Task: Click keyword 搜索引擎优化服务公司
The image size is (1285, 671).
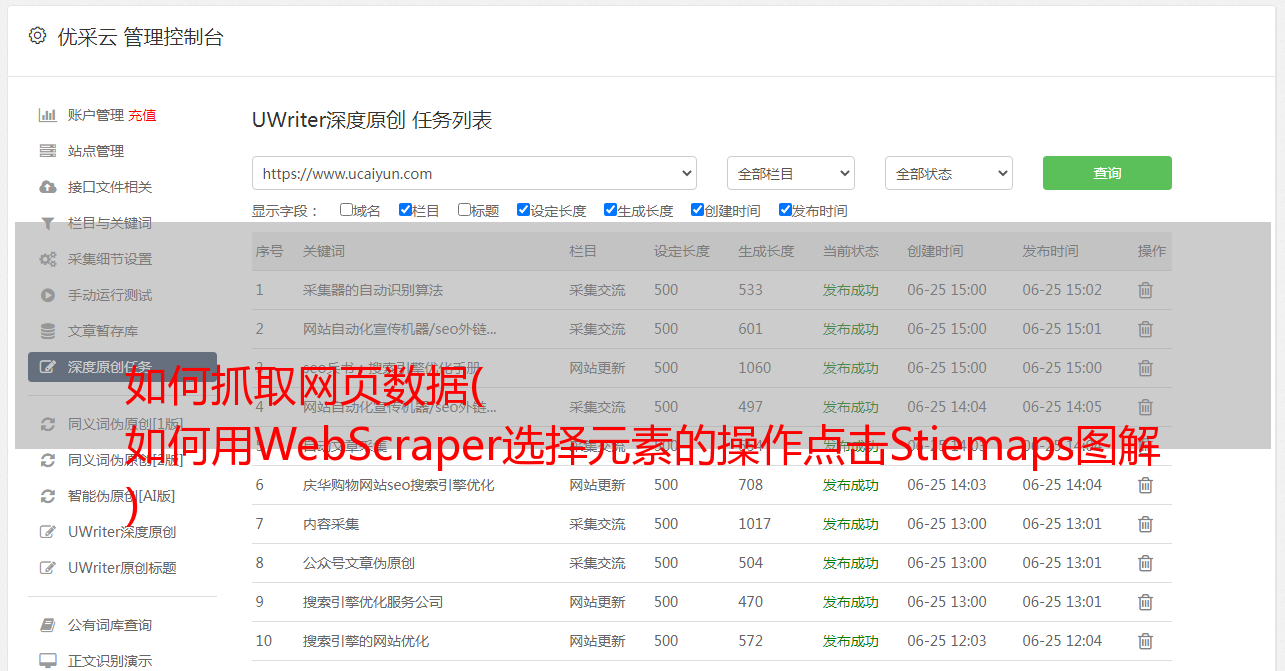Action: coord(373,602)
